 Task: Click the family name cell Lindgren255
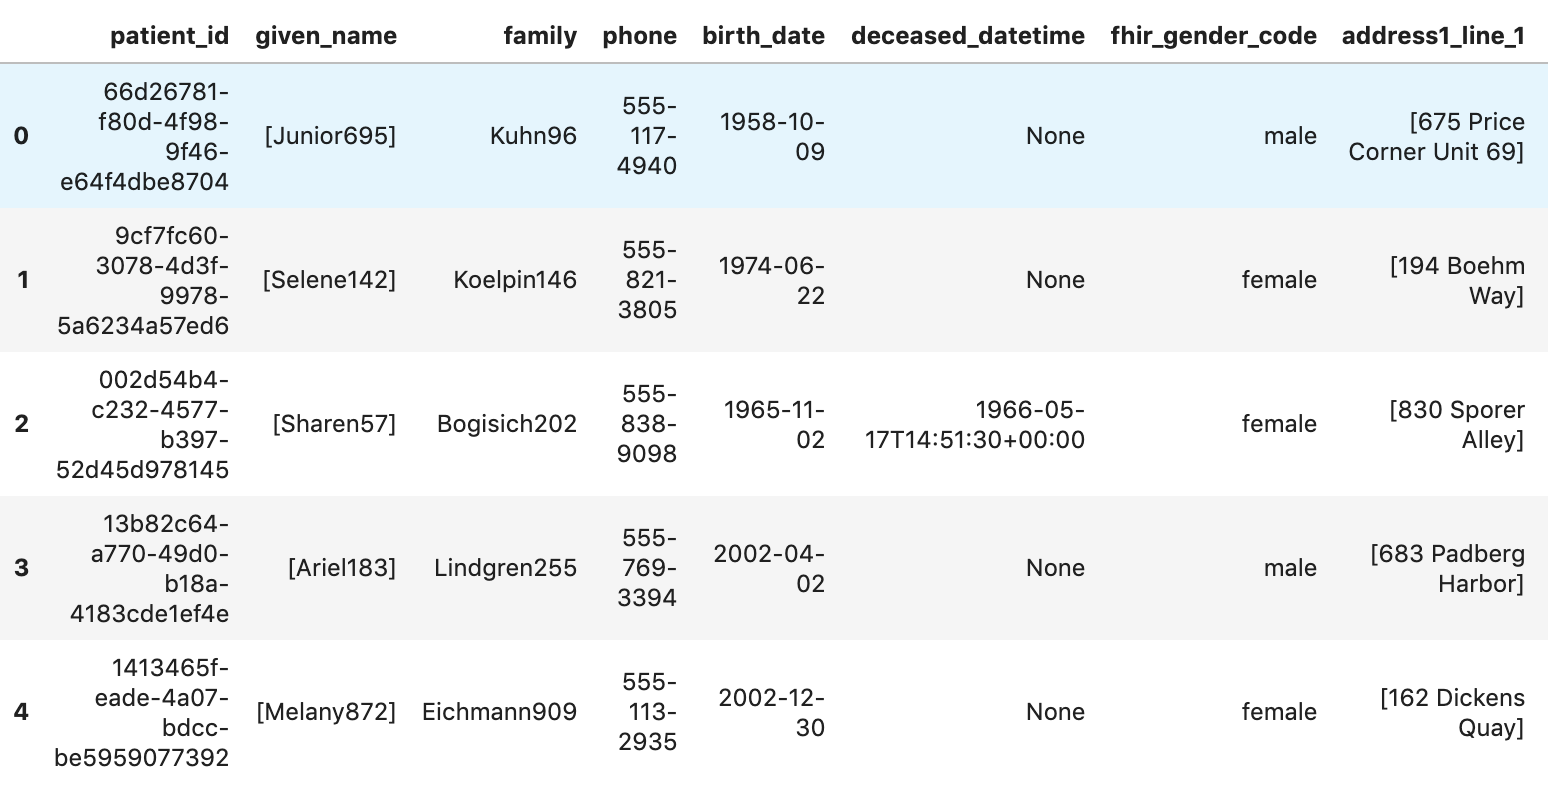[x=505, y=568]
